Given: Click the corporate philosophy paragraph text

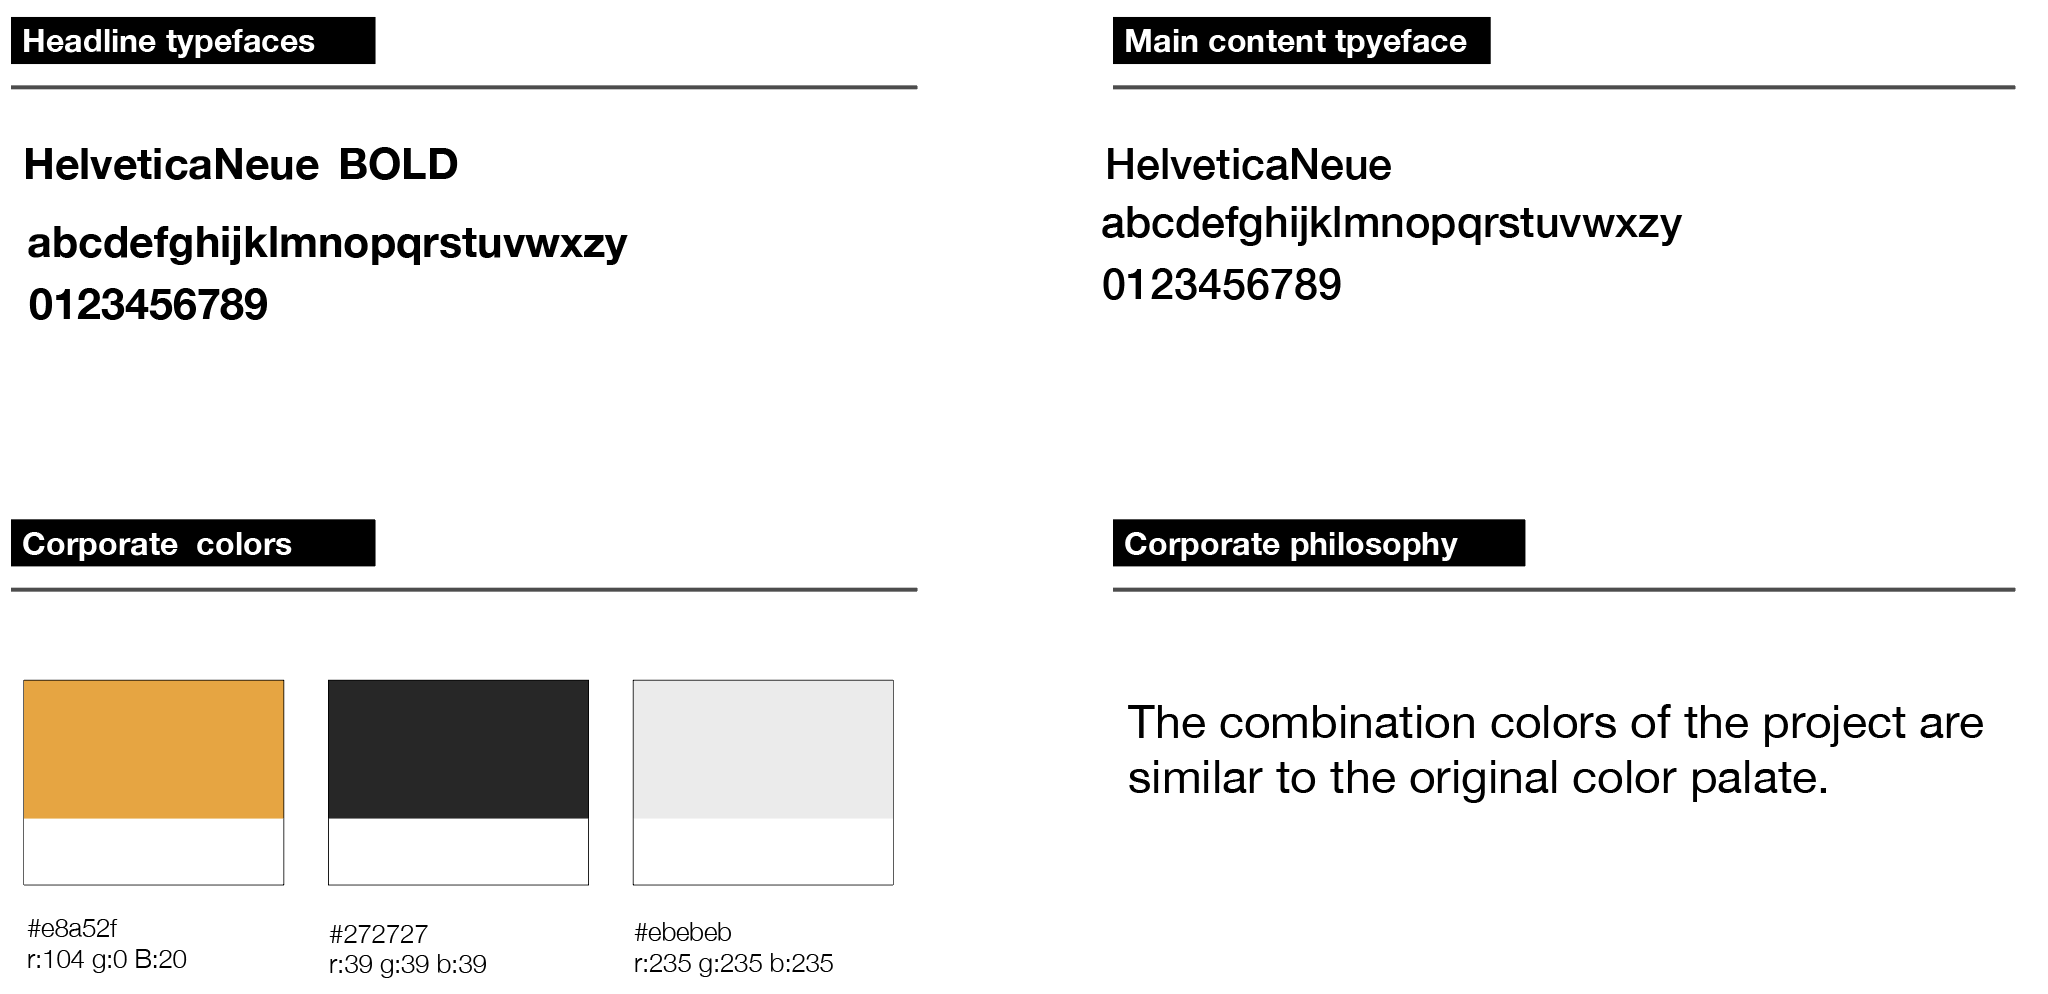Looking at the screenshot, I should [x=1555, y=750].
